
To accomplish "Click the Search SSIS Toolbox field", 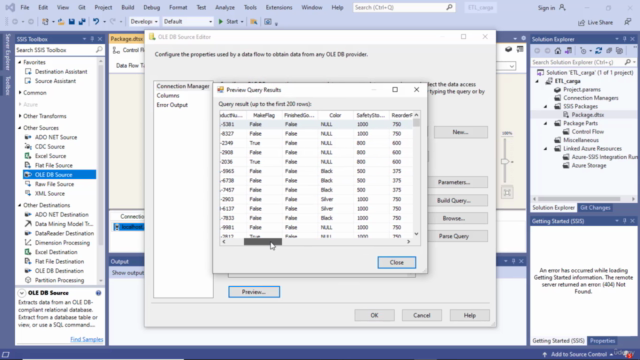I will (x=56, y=50).
